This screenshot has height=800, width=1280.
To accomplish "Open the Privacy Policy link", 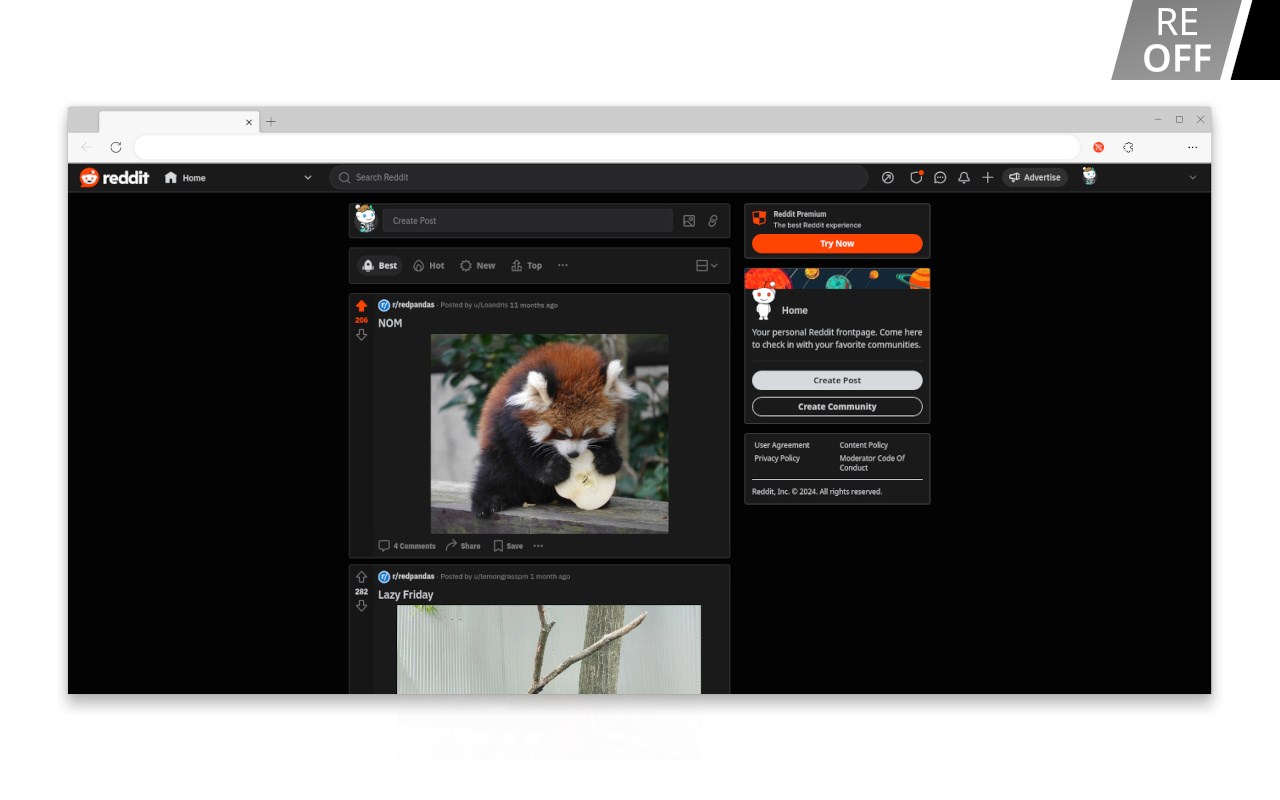I will coord(777,458).
